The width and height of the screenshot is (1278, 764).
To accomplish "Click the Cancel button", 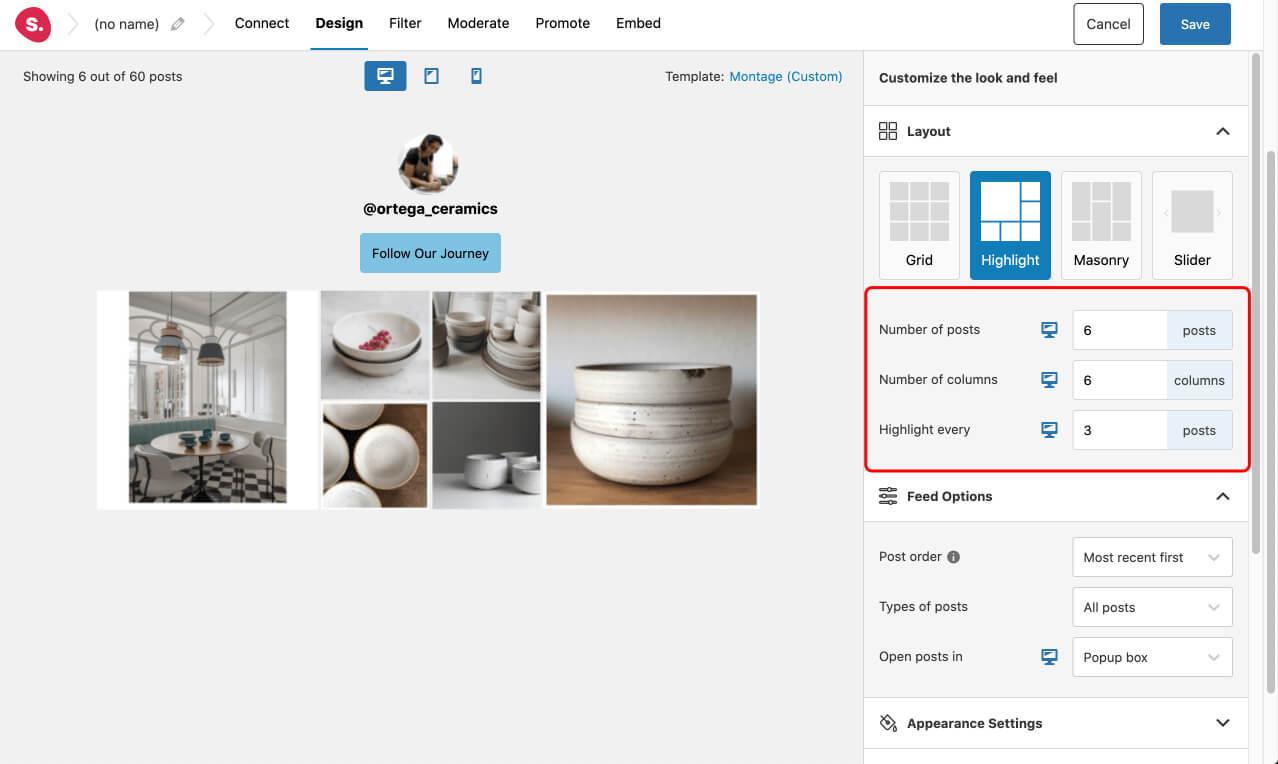I will [x=1108, y=24].
